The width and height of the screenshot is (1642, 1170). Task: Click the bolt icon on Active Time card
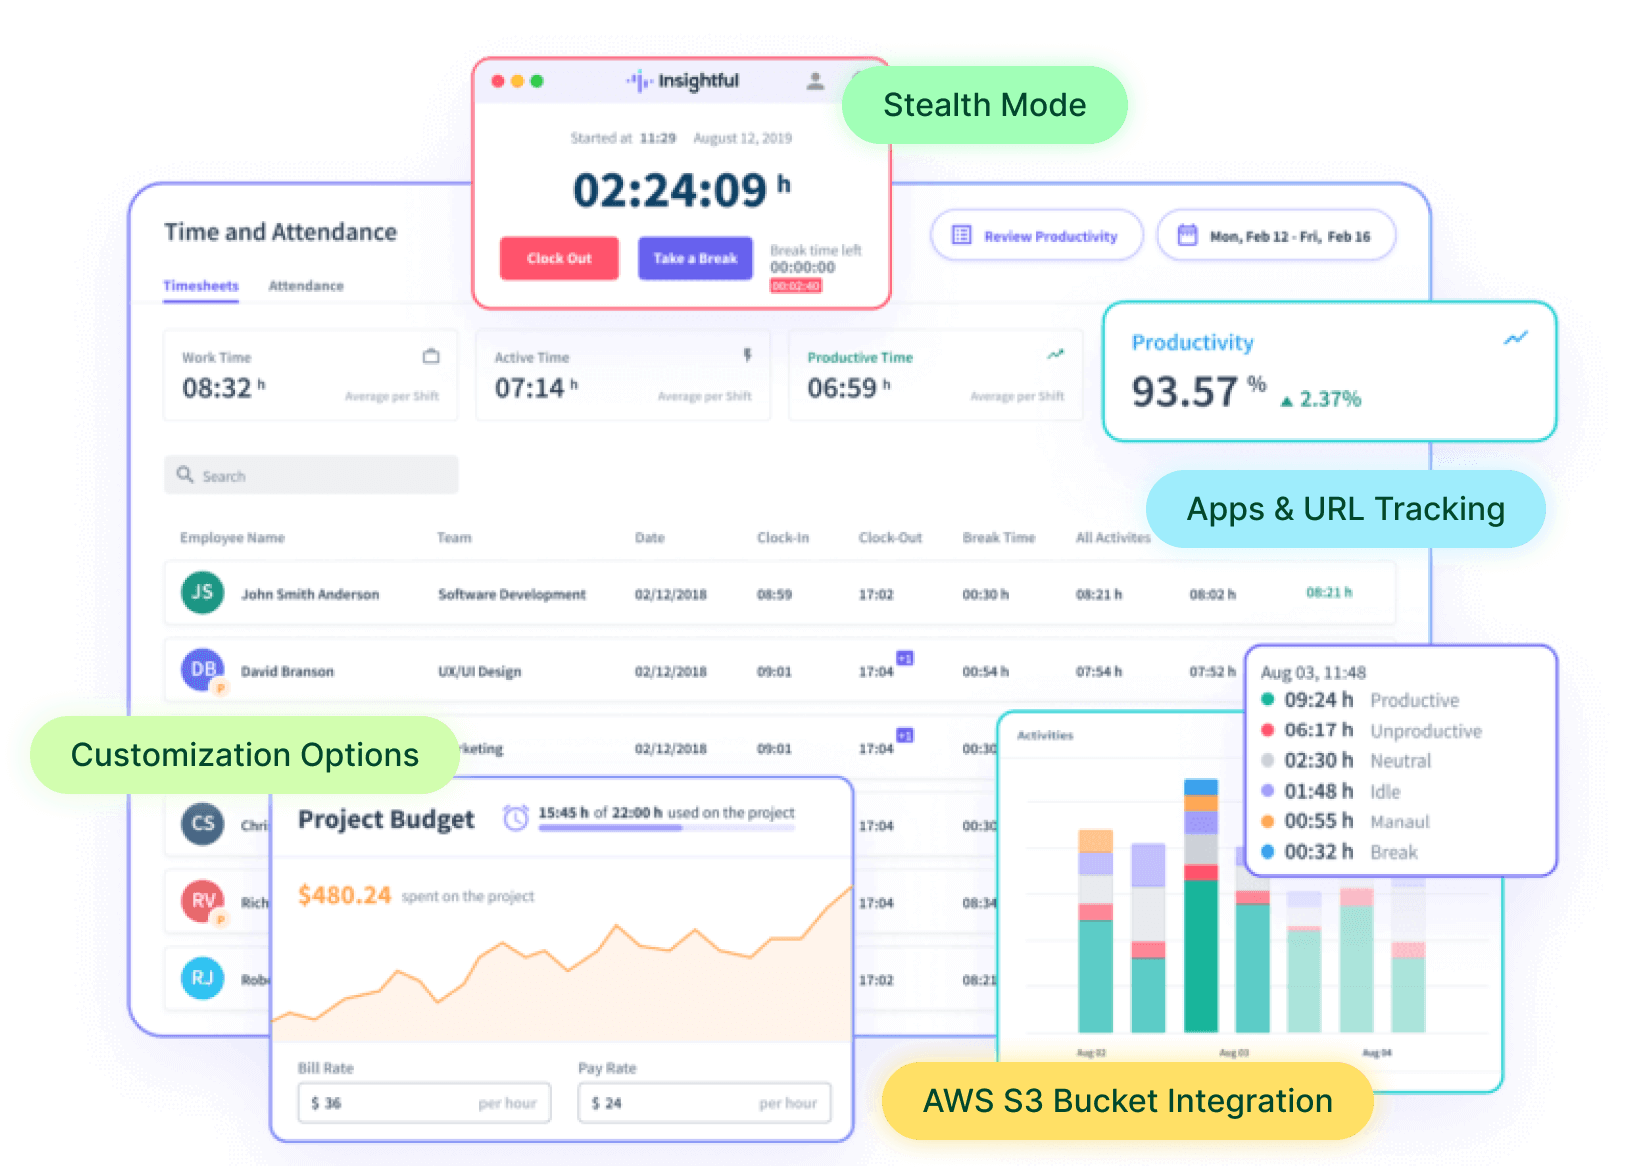[x=747, y=355]
